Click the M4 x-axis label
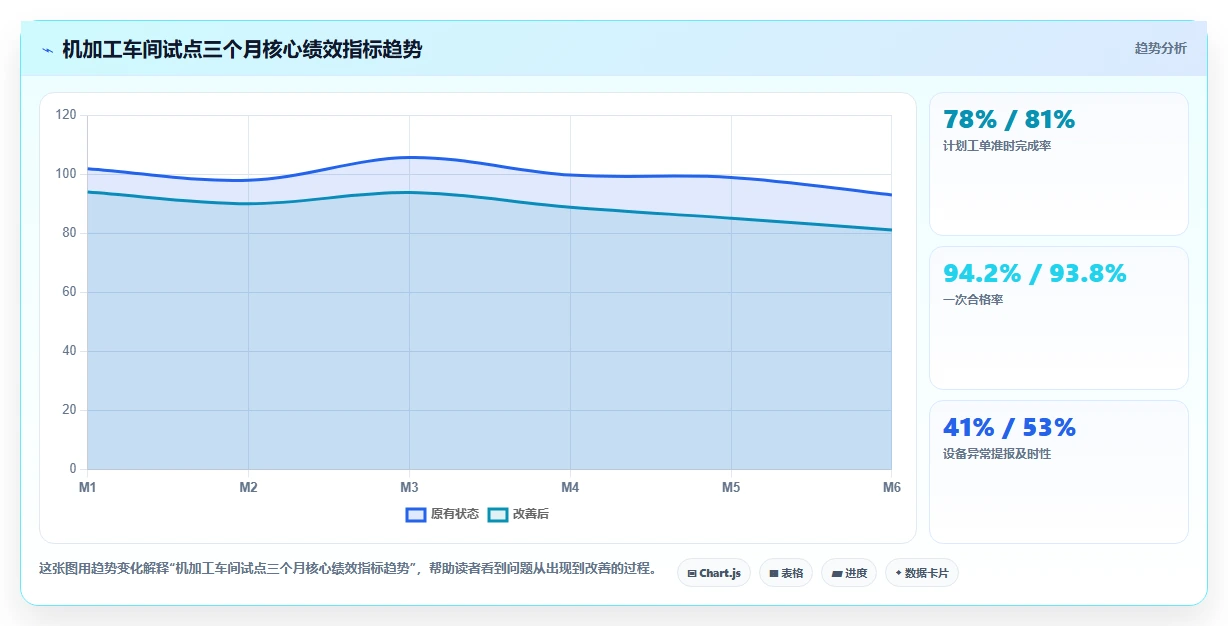 click(x=570, y=487)
